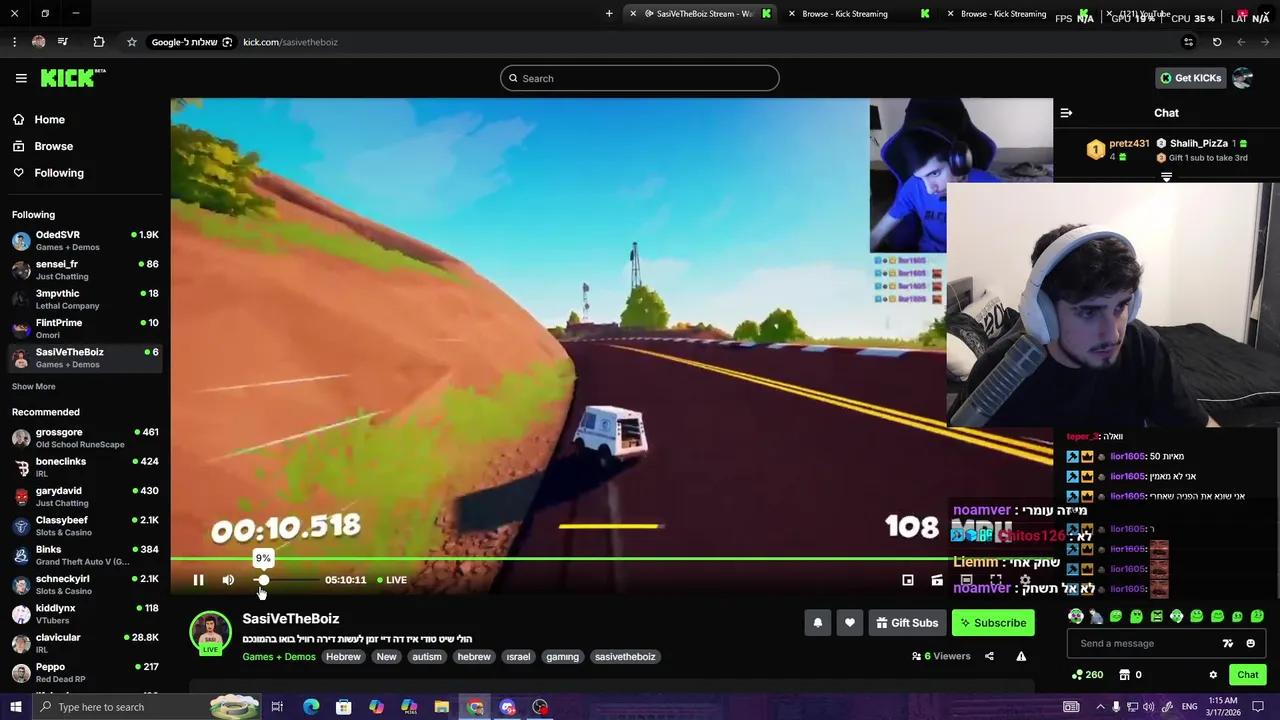Image resolution: width=1280 pixels, height=720 pixels.
Task: Open a new browser tab
Action: 609,14
